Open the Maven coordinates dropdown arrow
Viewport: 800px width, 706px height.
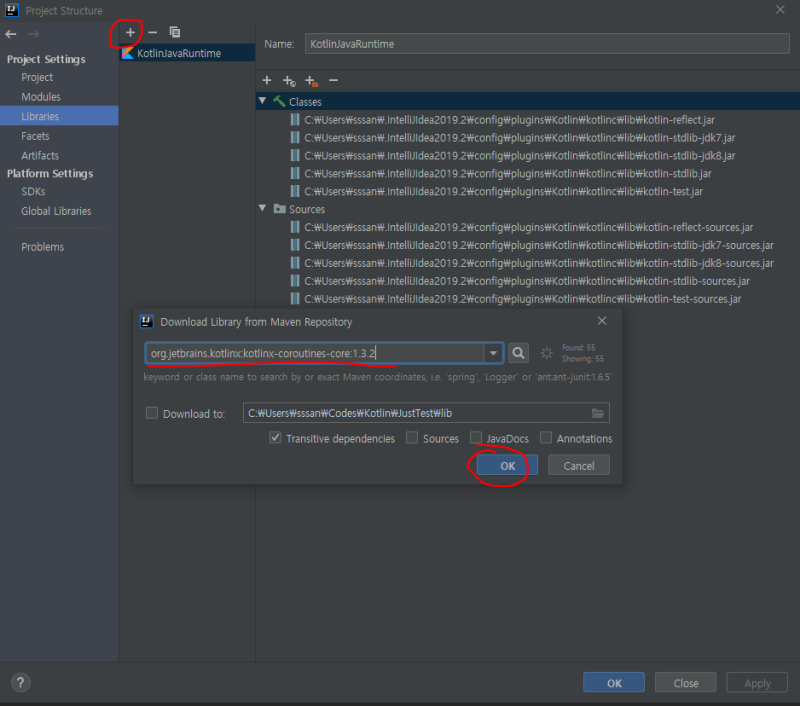pos(493,353)
